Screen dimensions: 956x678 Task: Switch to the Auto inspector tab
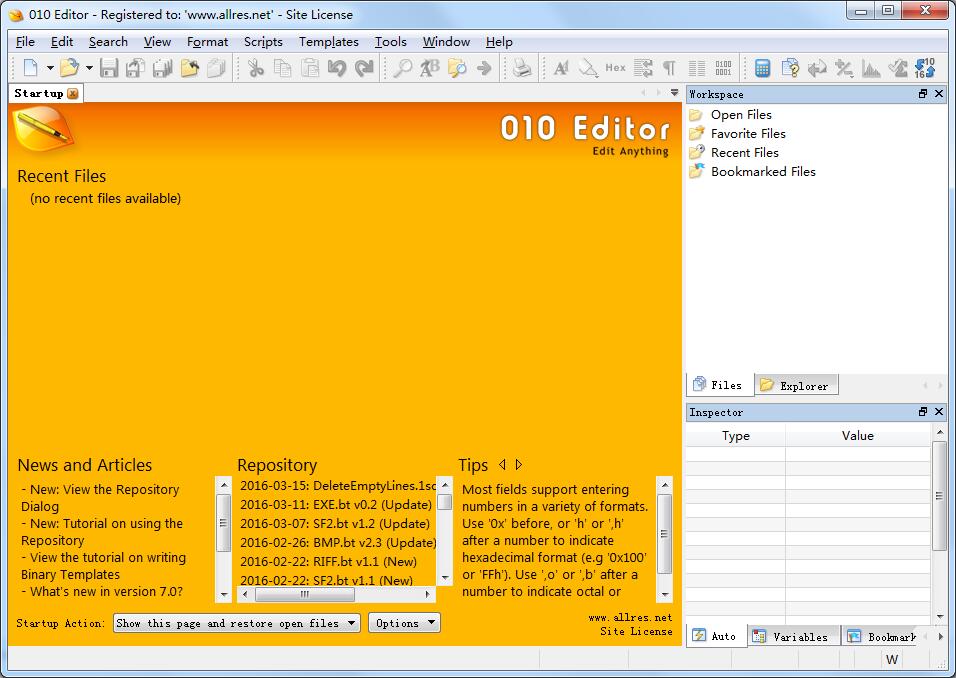pyautogui.click(x=715, y=636)
